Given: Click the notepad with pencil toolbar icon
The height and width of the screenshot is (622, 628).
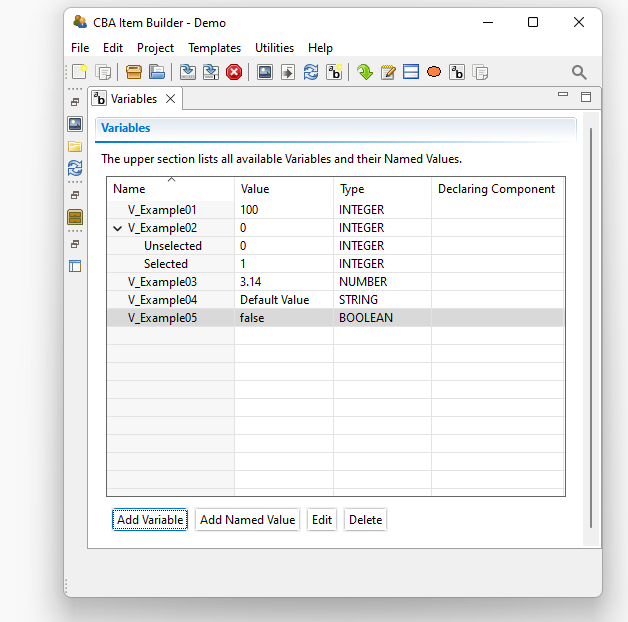Looking at the screenshot, I should pos(388,72).
